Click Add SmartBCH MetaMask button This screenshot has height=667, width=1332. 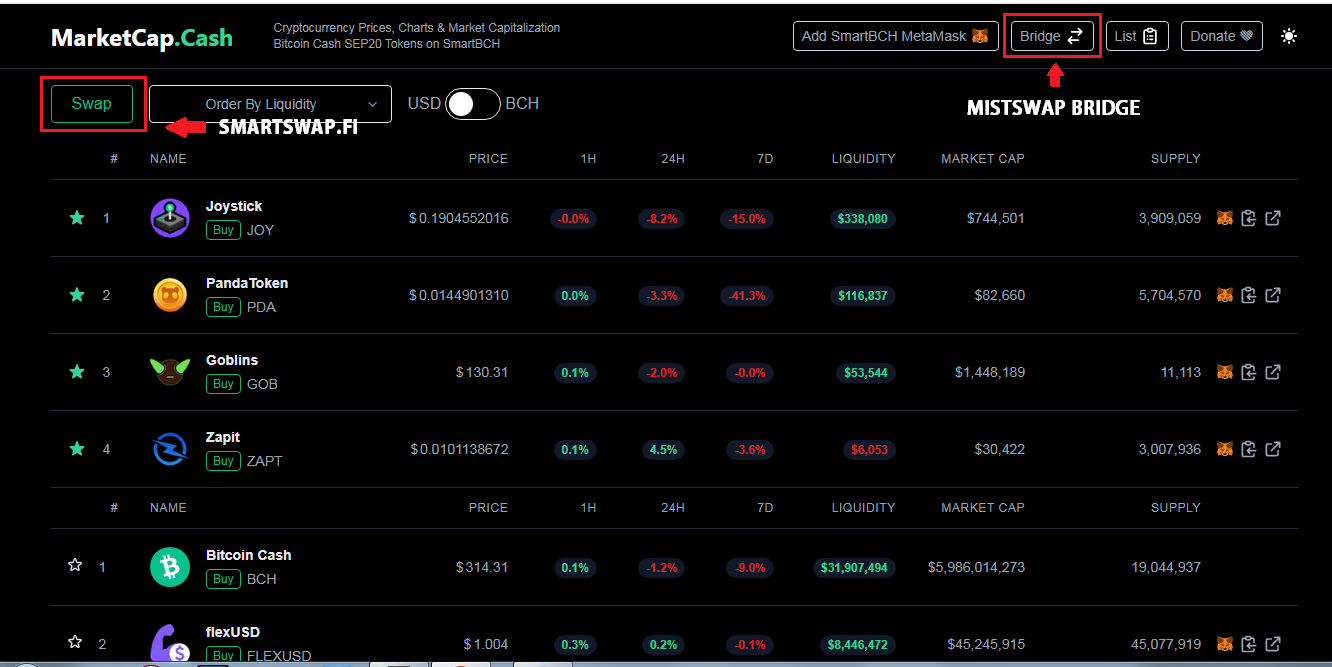[x=895, y=36]
